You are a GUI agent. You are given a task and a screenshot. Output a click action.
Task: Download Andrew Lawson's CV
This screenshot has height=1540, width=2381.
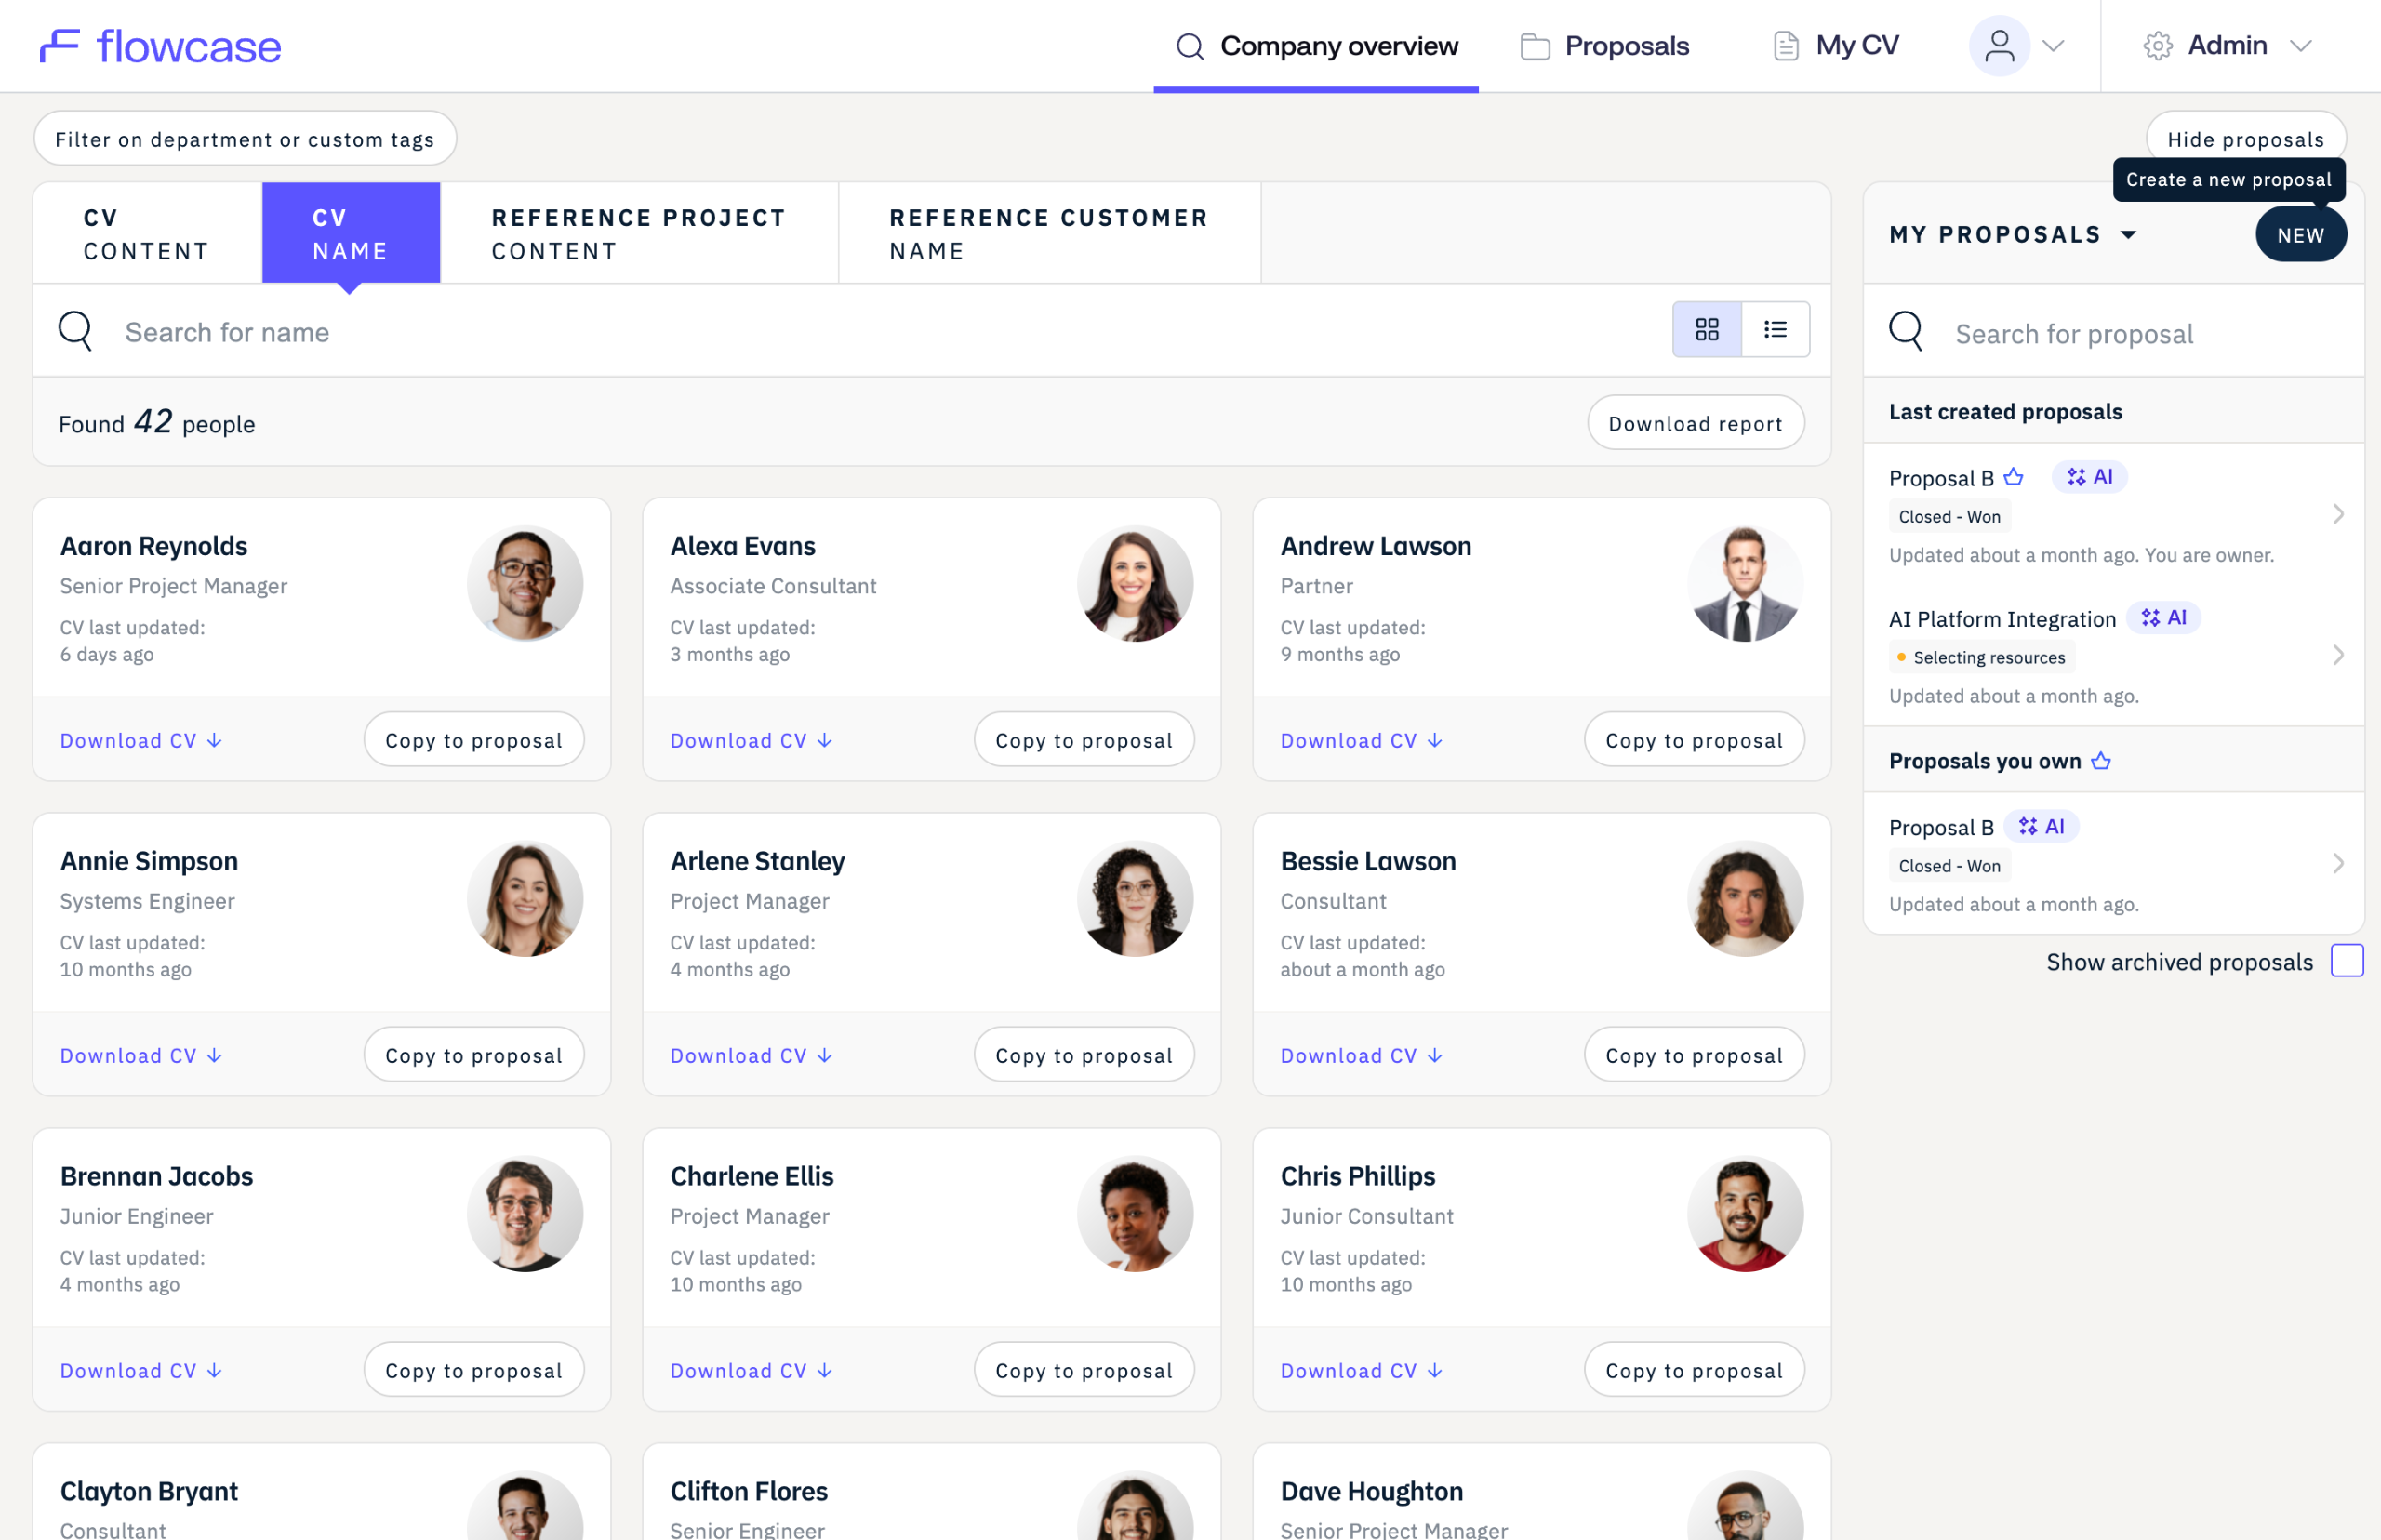[x=1362, y=740]
